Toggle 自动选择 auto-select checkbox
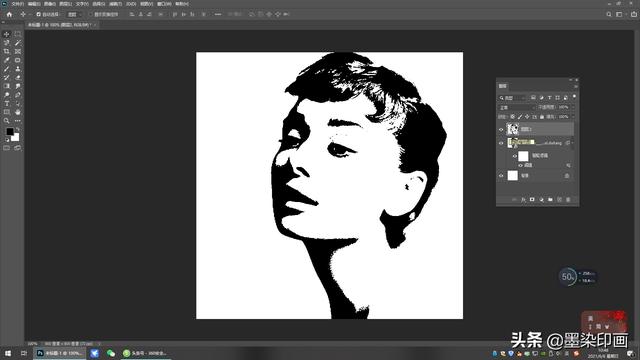Screen dimensions: 640x360 [x=38, y=14]
